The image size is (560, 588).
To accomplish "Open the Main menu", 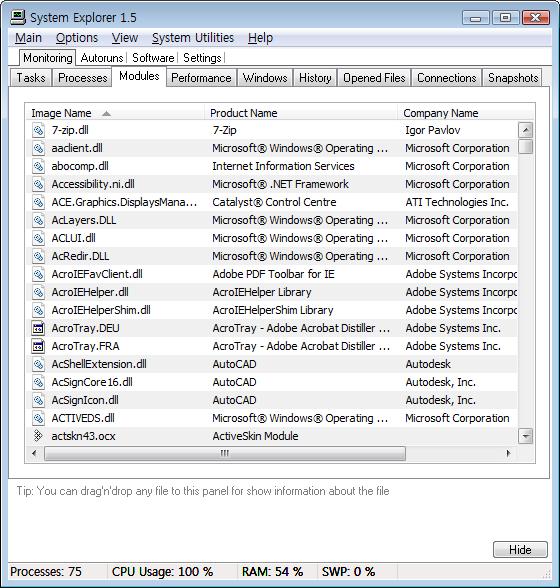I will pos(28,38).
